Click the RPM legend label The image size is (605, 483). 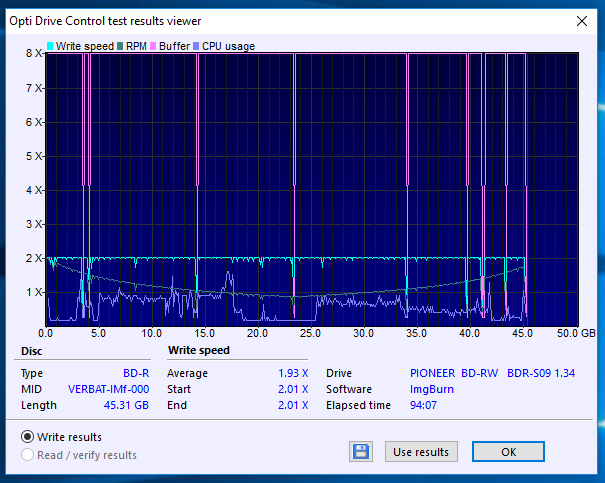tap(136, 46)
